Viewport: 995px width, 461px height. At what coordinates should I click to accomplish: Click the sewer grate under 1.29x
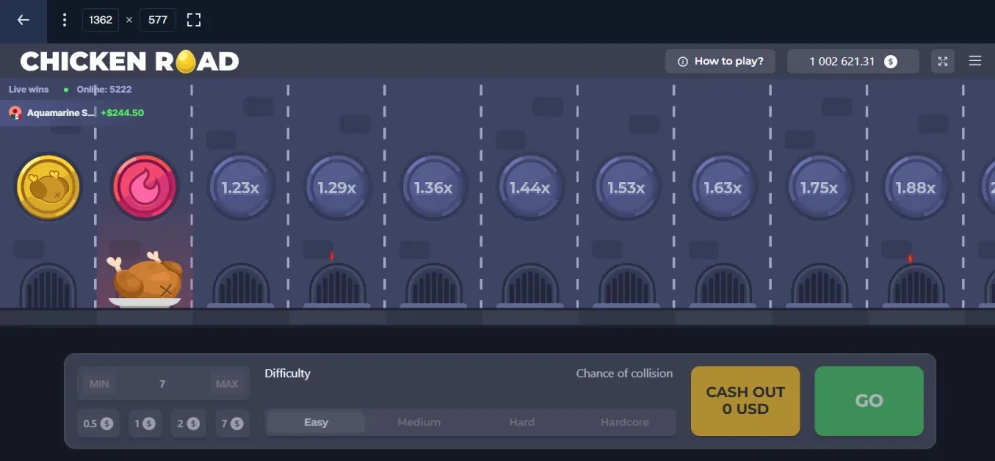338,286
